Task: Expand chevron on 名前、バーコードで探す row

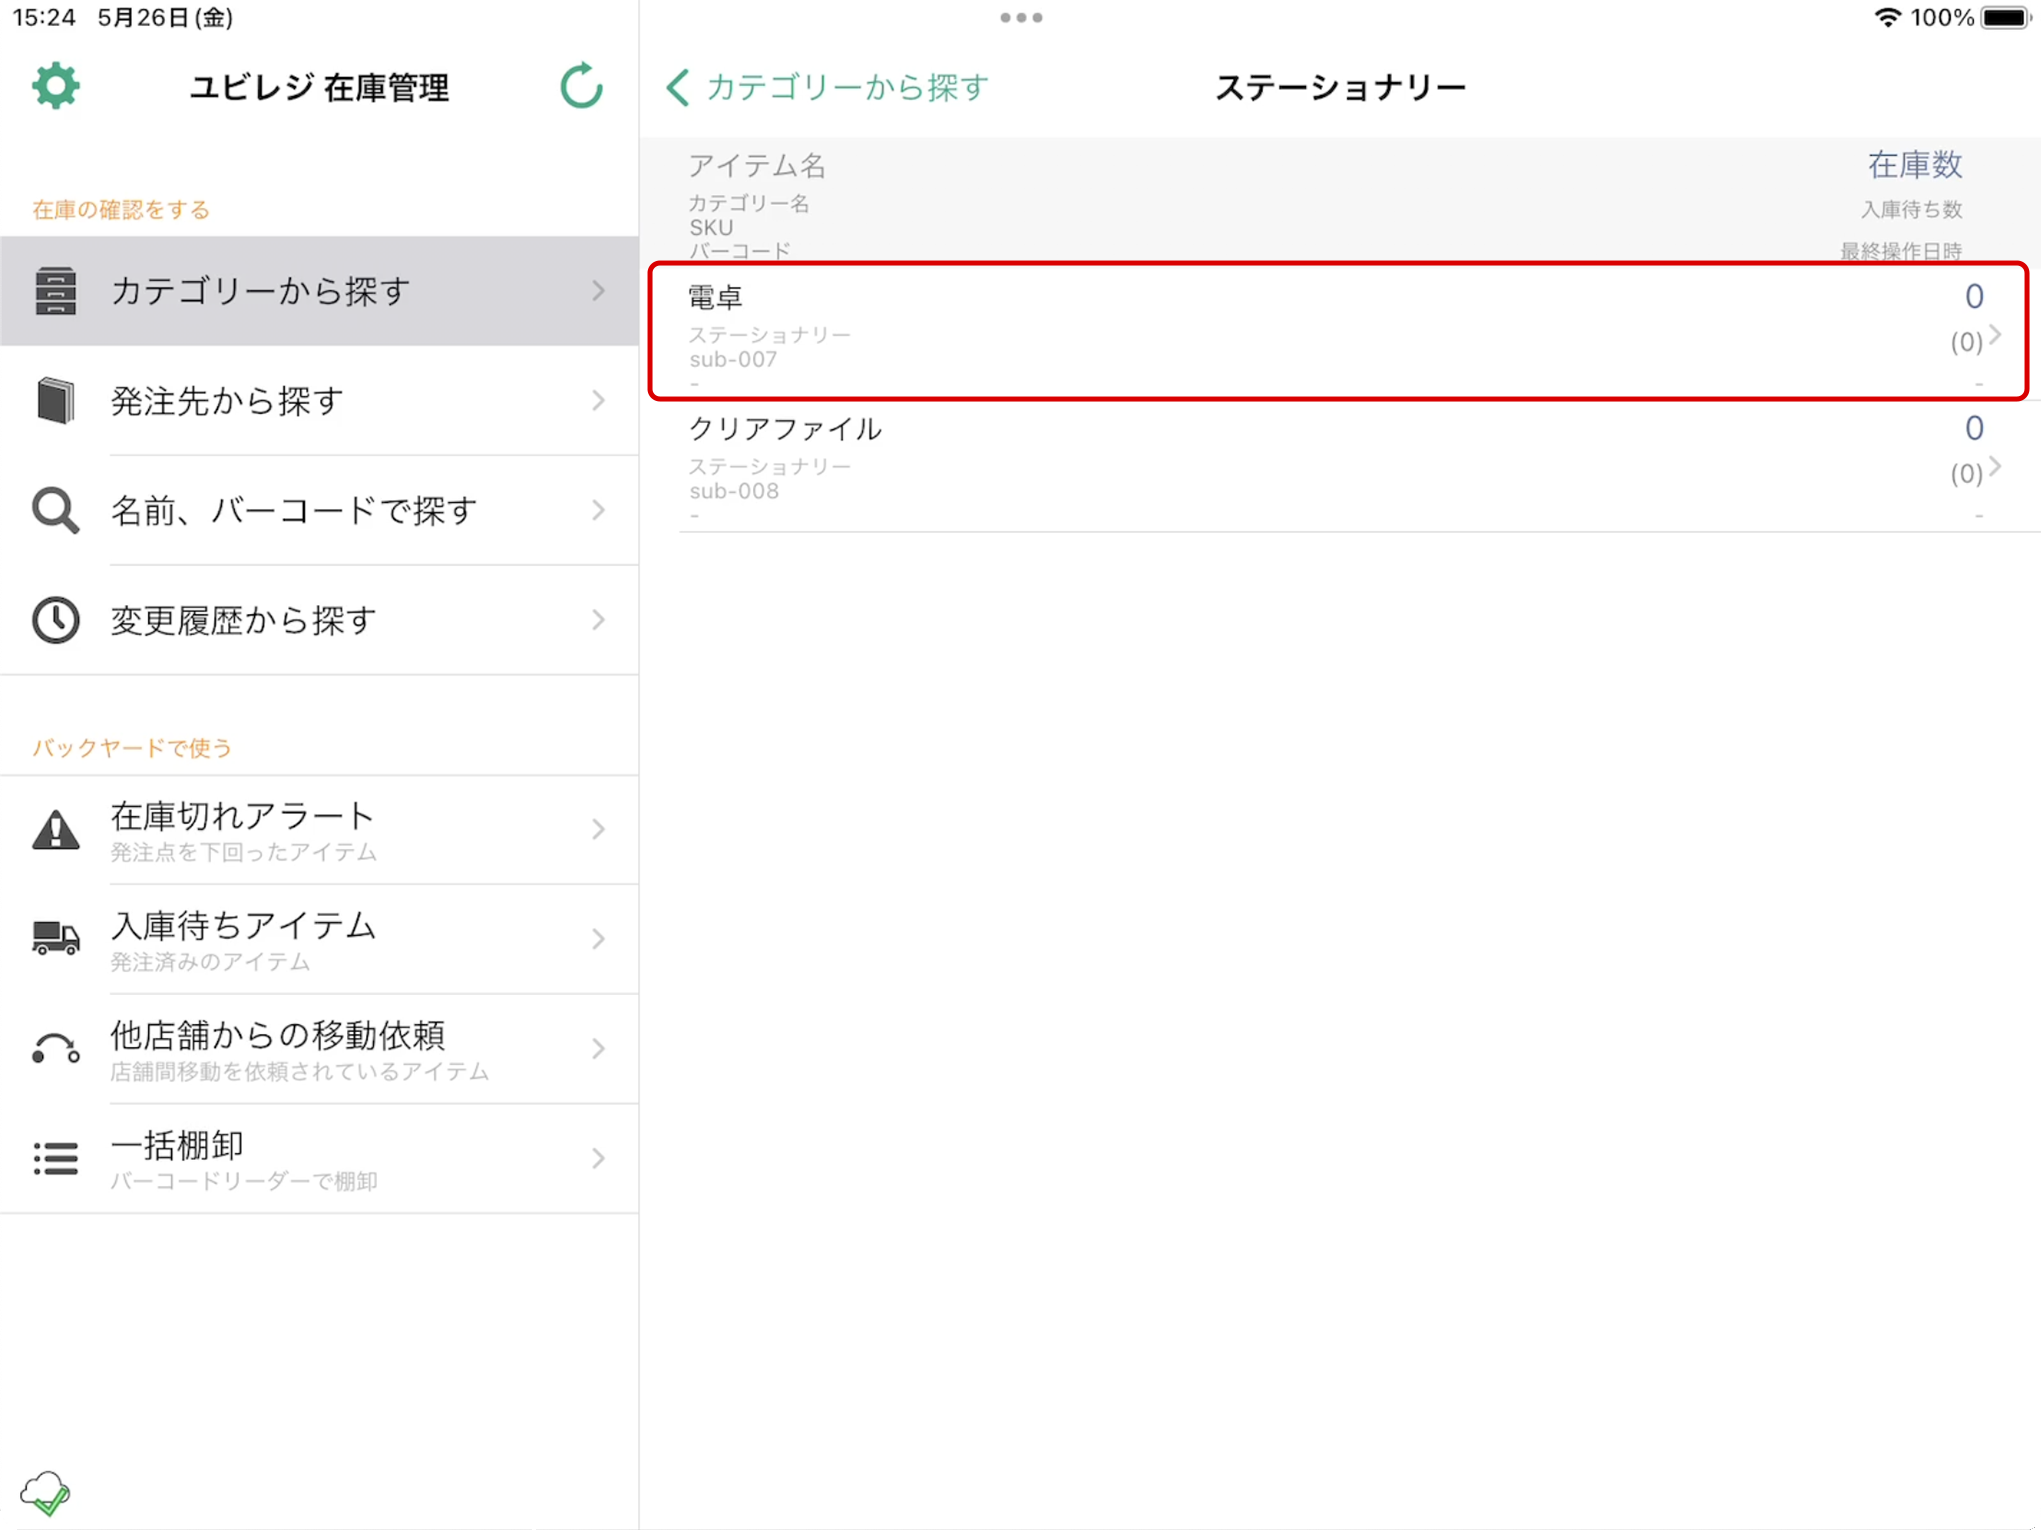Action: (598, 511)
